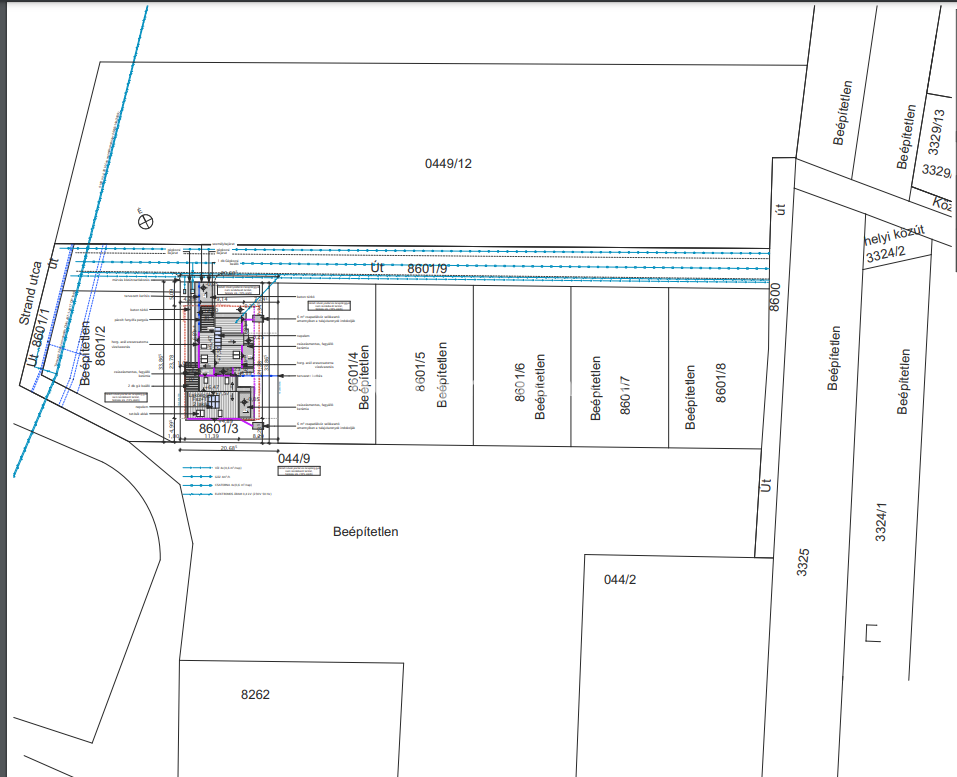
Task: Click the 3324/1 parcel label
Action: click(881, 522)
